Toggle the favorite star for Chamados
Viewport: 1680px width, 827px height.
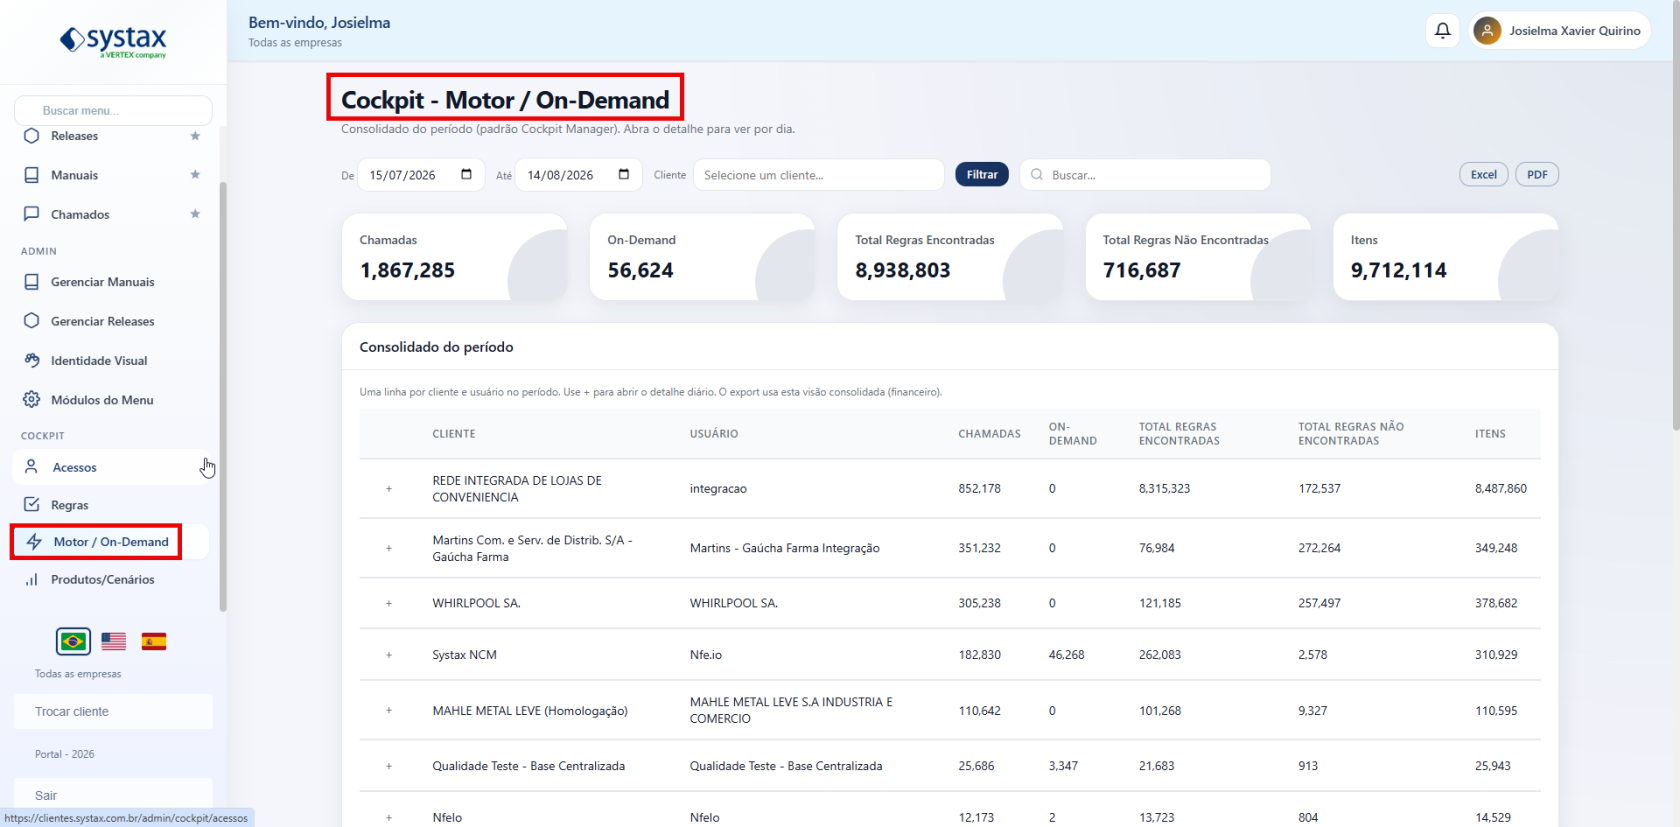[x=195, y=214]
